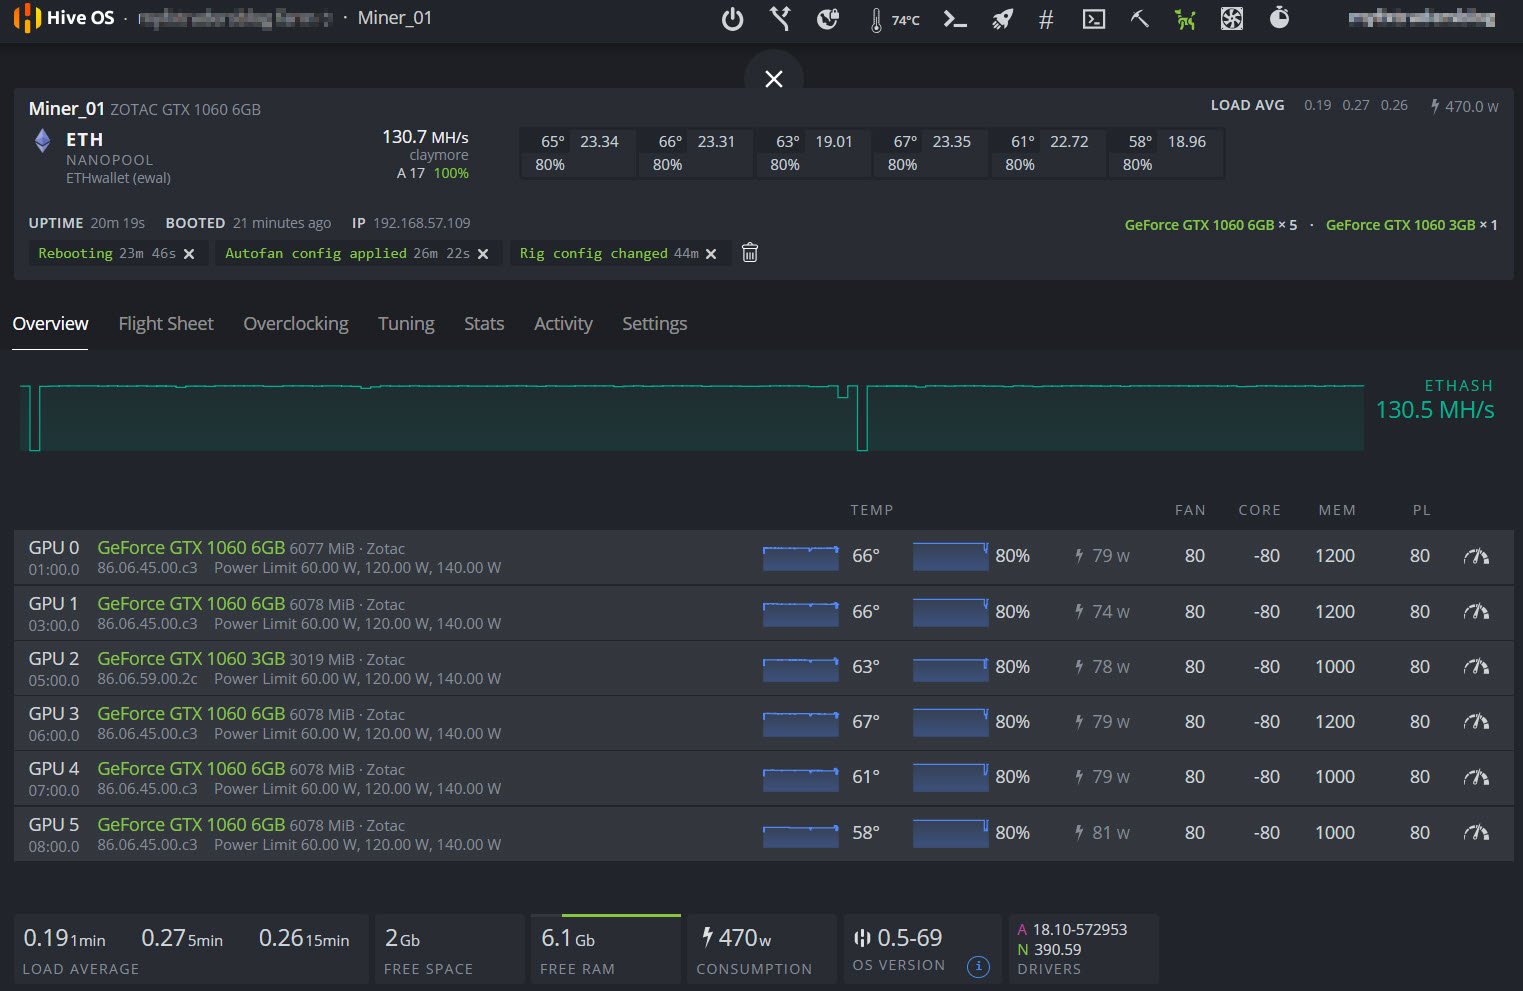Click the 63° 19.01 GPU tile
This screenshot has width=1523, height=991.
coord(813,153)
